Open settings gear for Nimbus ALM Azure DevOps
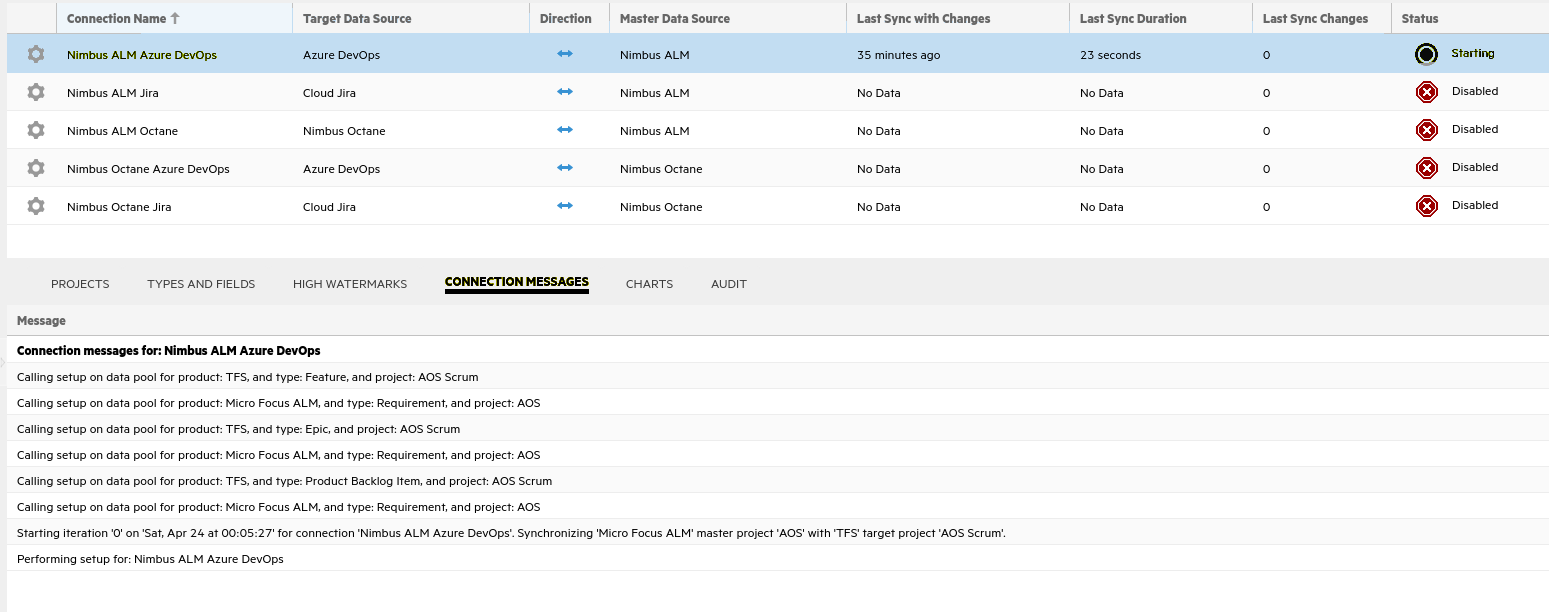 pyautogui.click(x=34, y=54)
